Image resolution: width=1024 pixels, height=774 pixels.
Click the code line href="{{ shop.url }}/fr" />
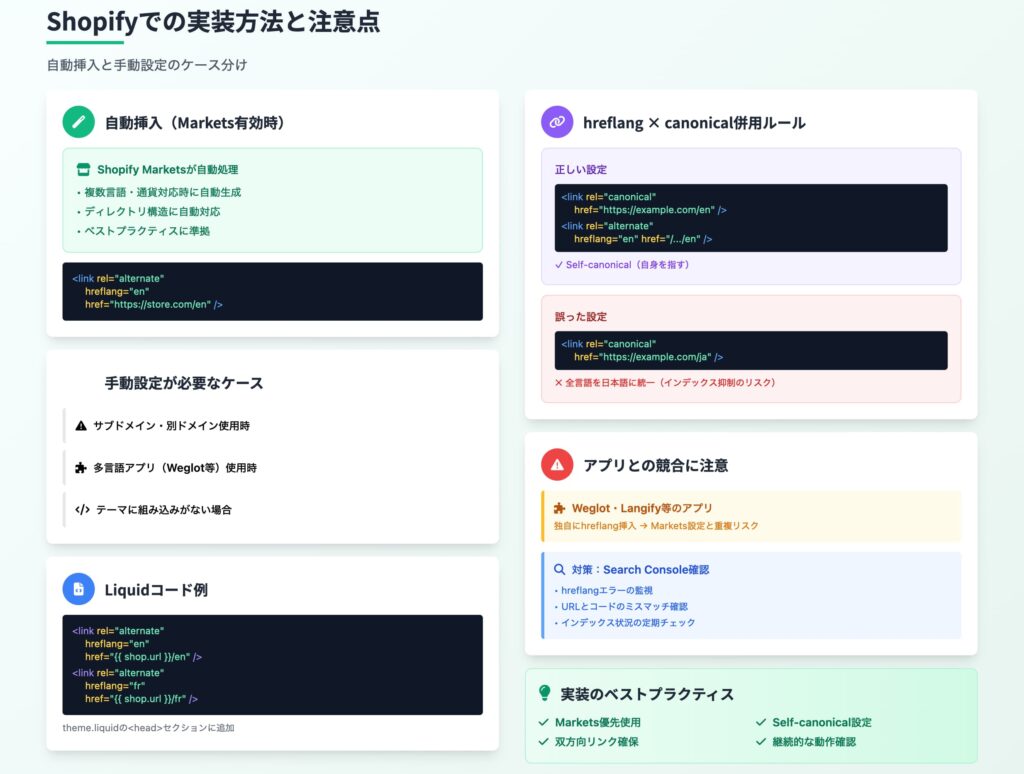pos(141,699)
